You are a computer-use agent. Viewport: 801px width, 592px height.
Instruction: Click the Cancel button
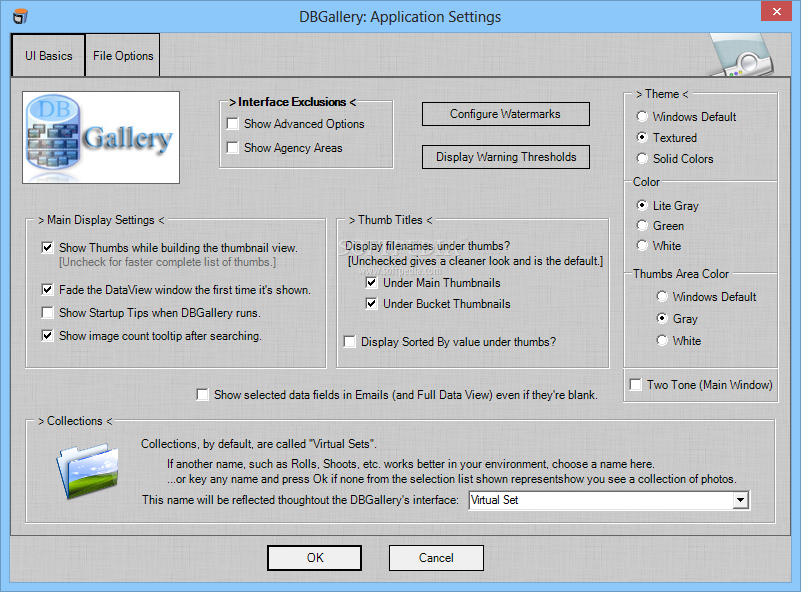coord(436,558)
